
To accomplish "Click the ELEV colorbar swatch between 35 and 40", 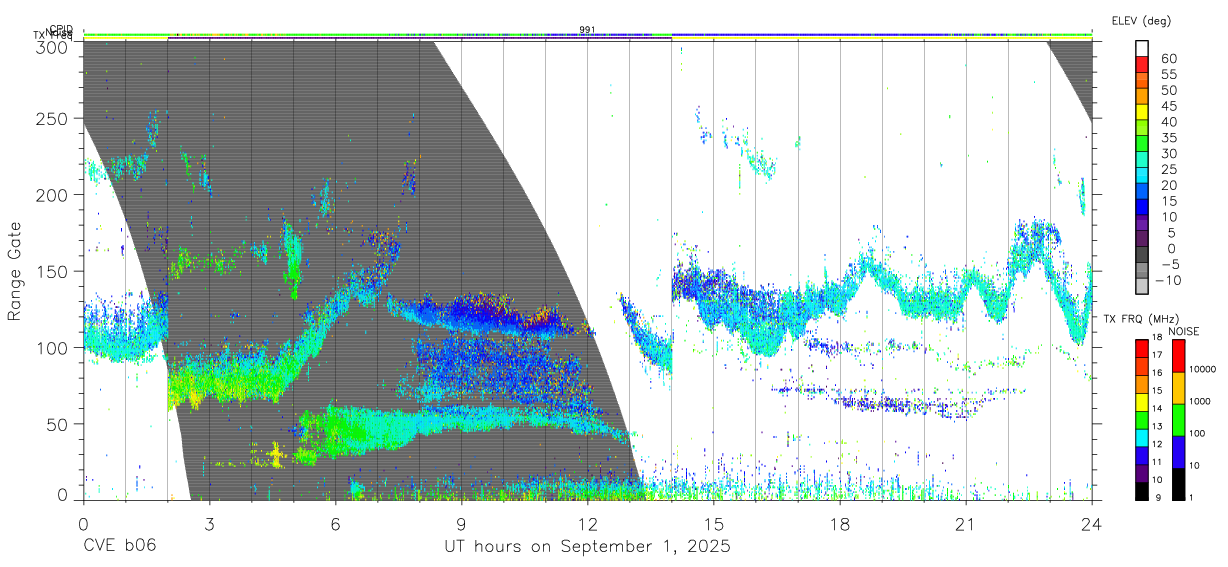I will (1143, 129).
